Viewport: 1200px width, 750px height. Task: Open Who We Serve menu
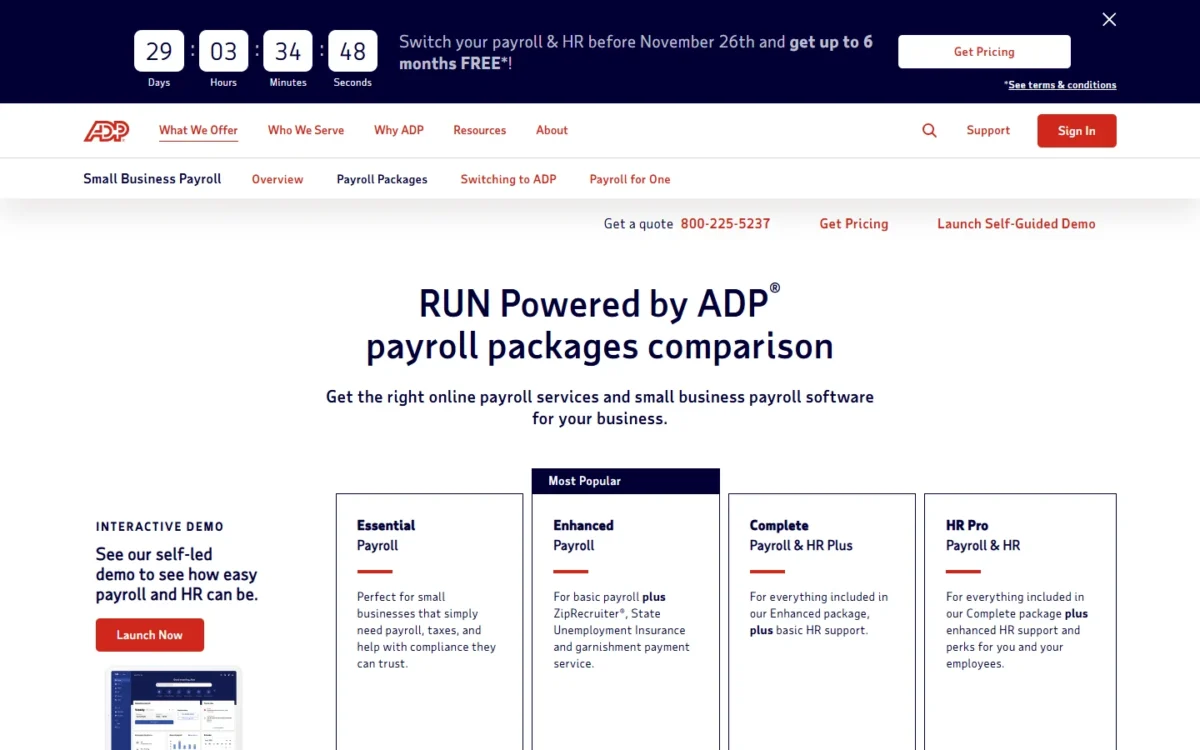point(306,130)
